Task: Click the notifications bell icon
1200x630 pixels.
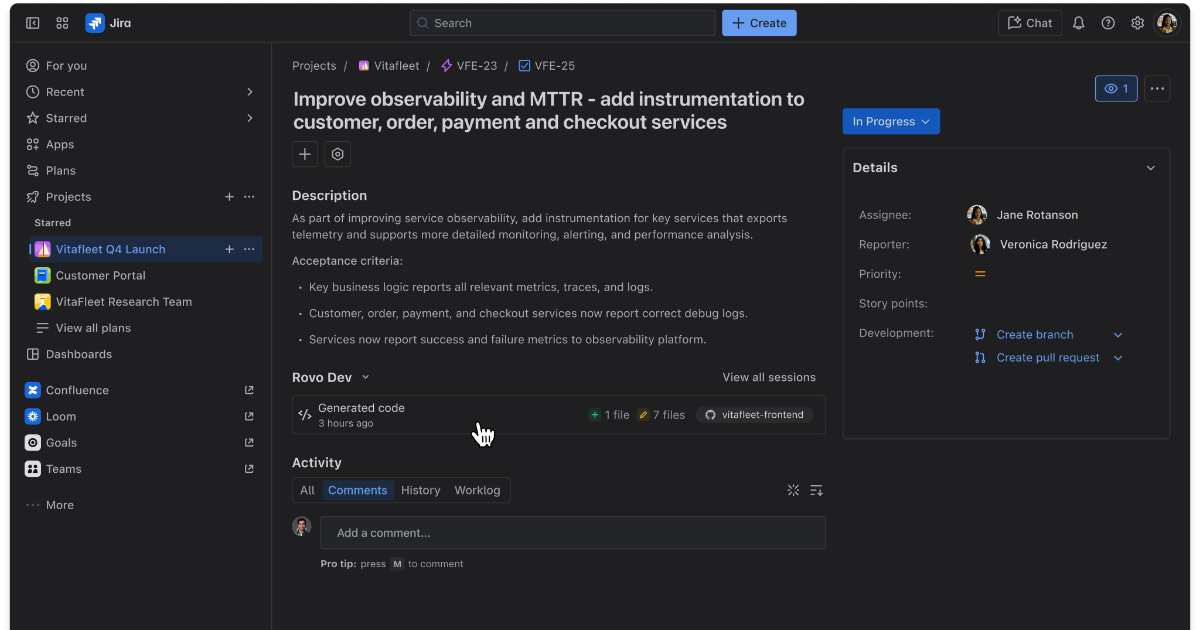Action: click(1078, 23)
